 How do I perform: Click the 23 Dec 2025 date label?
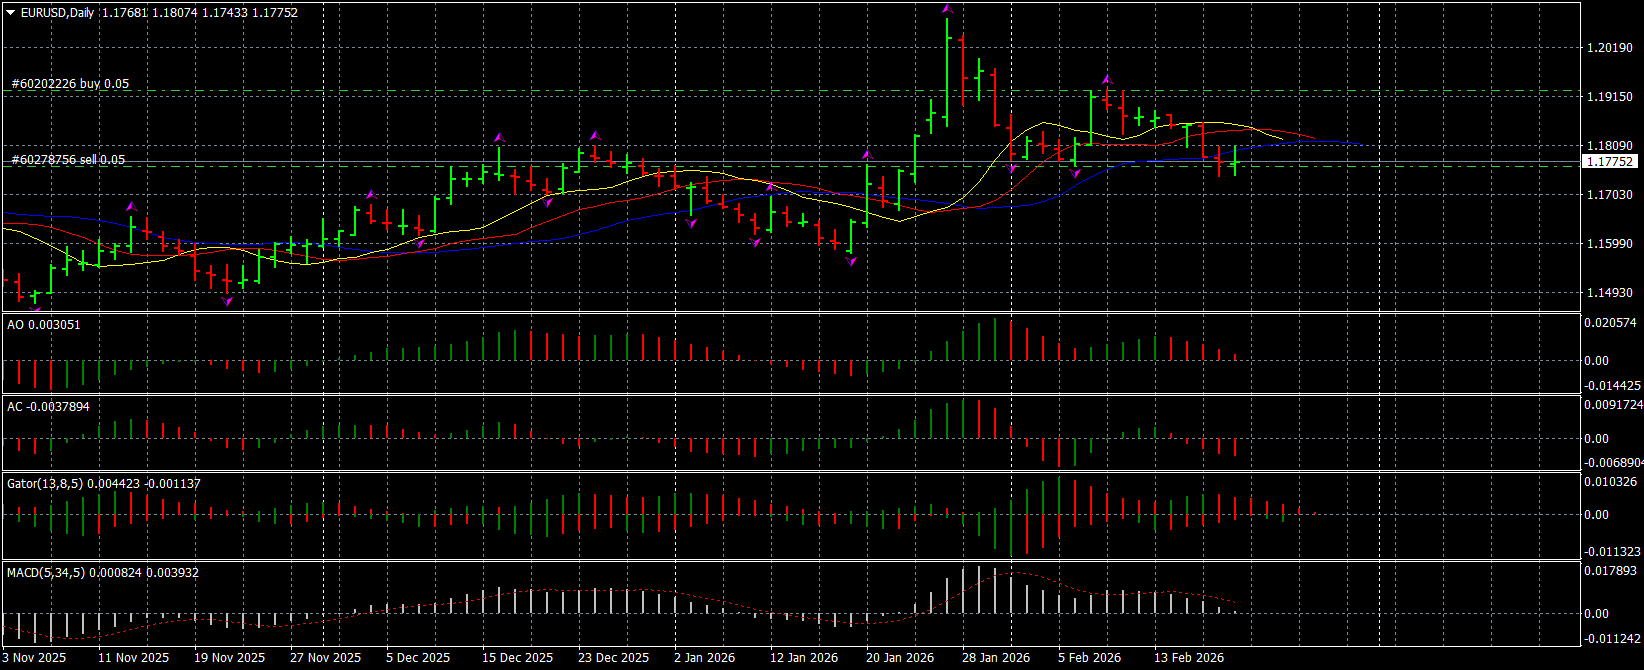coord(613,658)
